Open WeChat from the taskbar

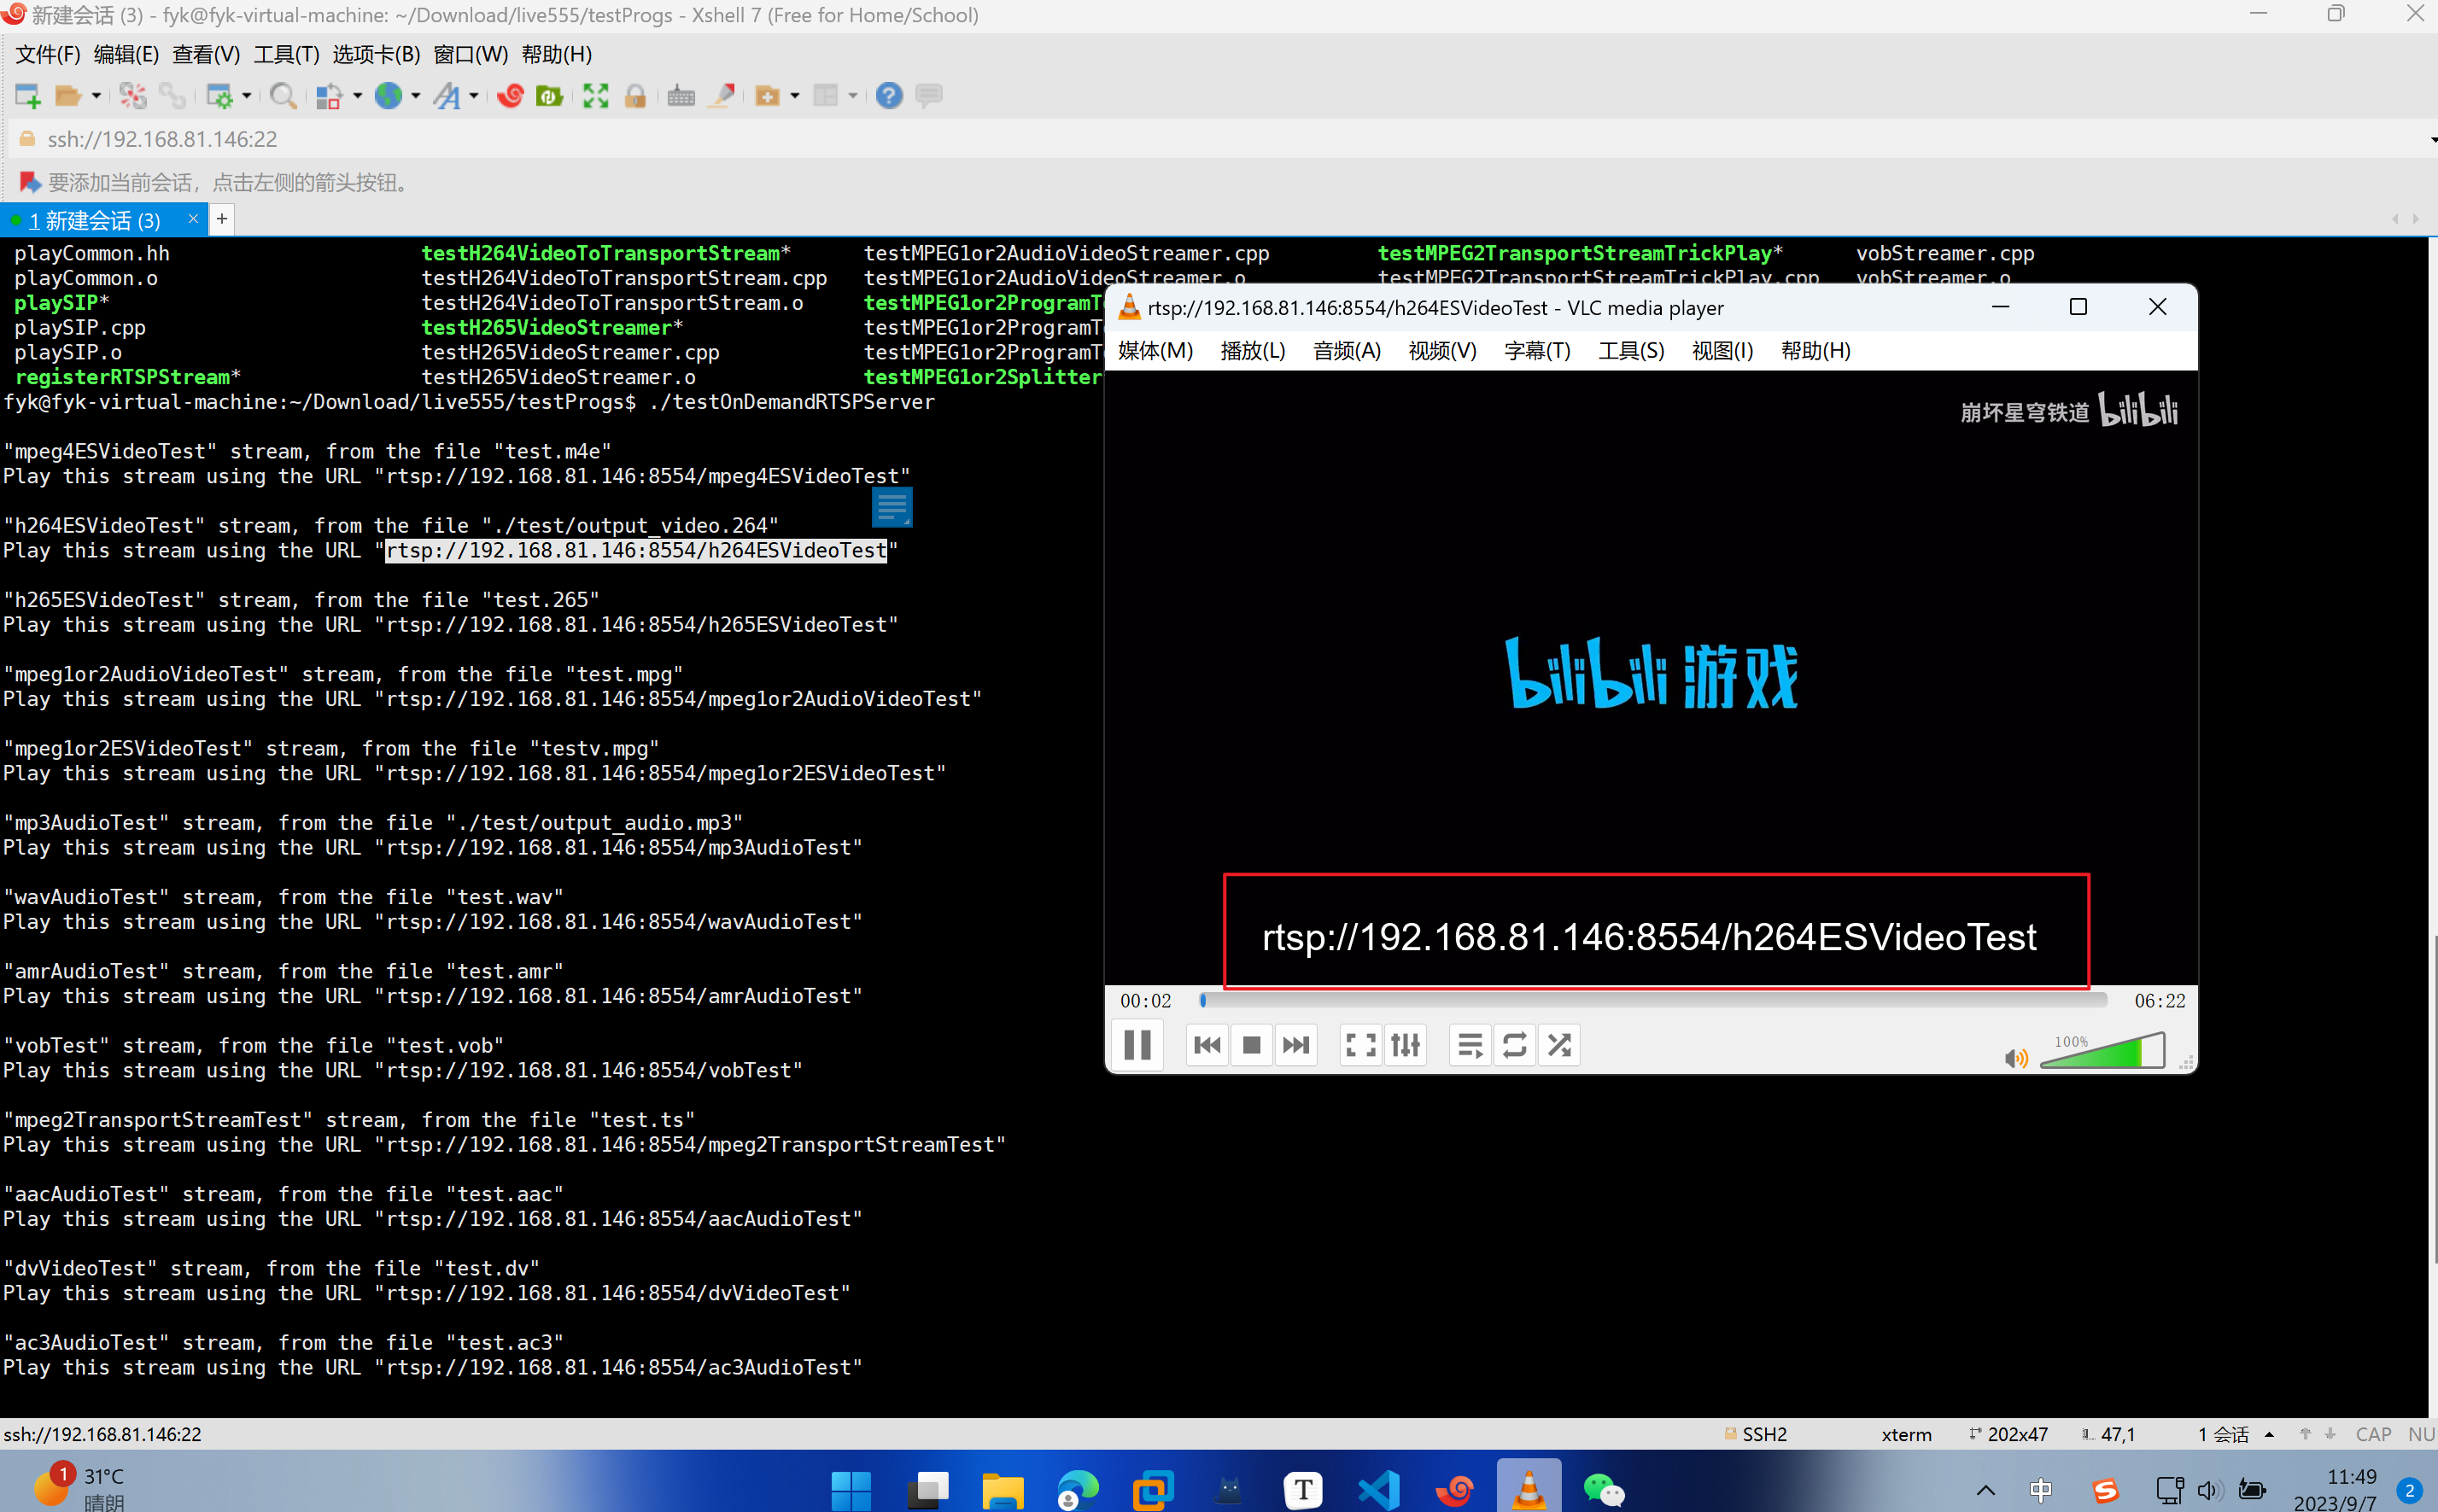1604,1489
